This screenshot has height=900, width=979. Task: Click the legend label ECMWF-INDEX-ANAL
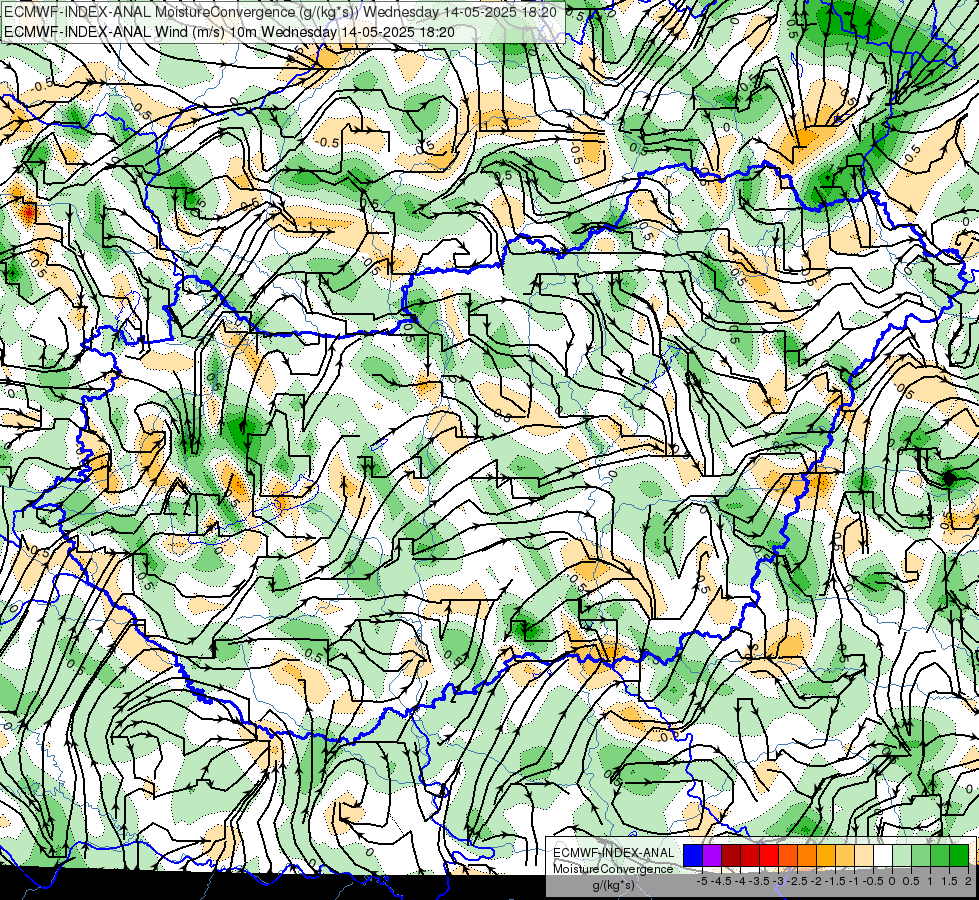[x=614, y=853]
